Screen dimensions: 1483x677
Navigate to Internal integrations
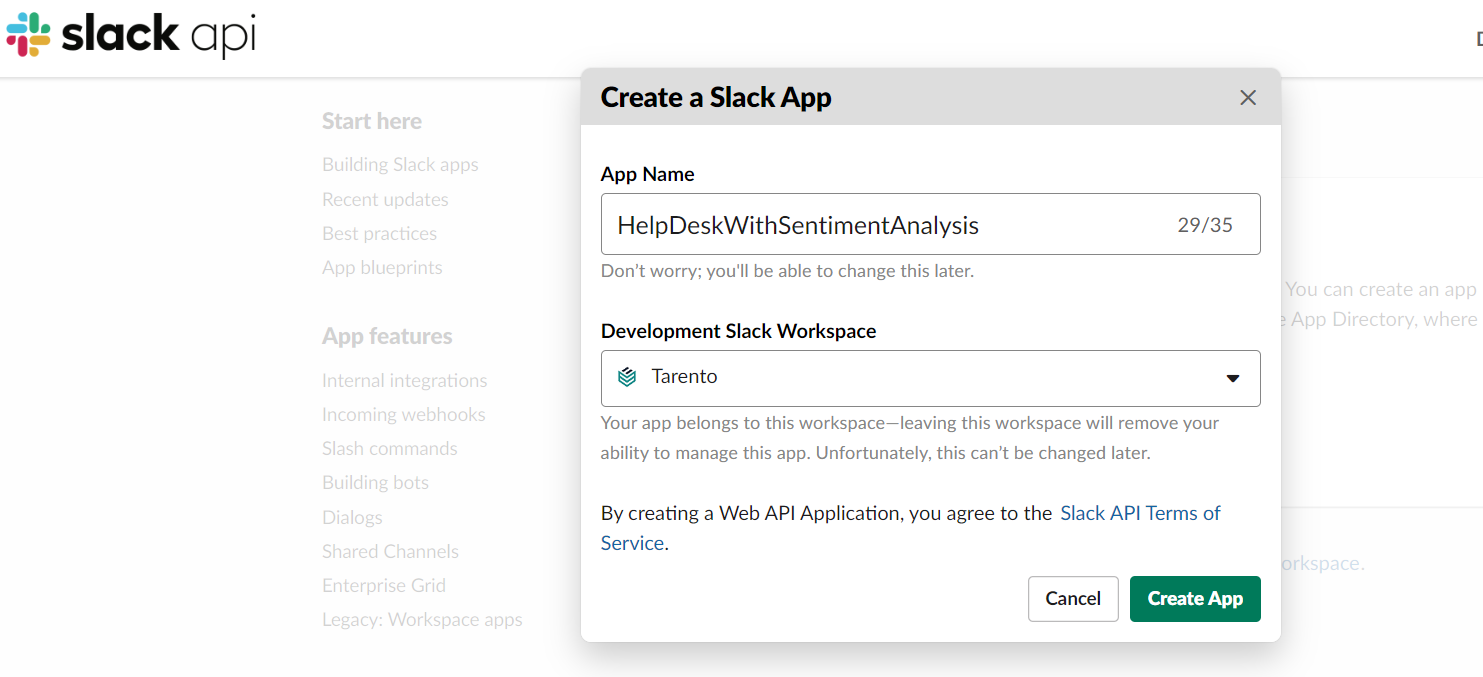404,380
